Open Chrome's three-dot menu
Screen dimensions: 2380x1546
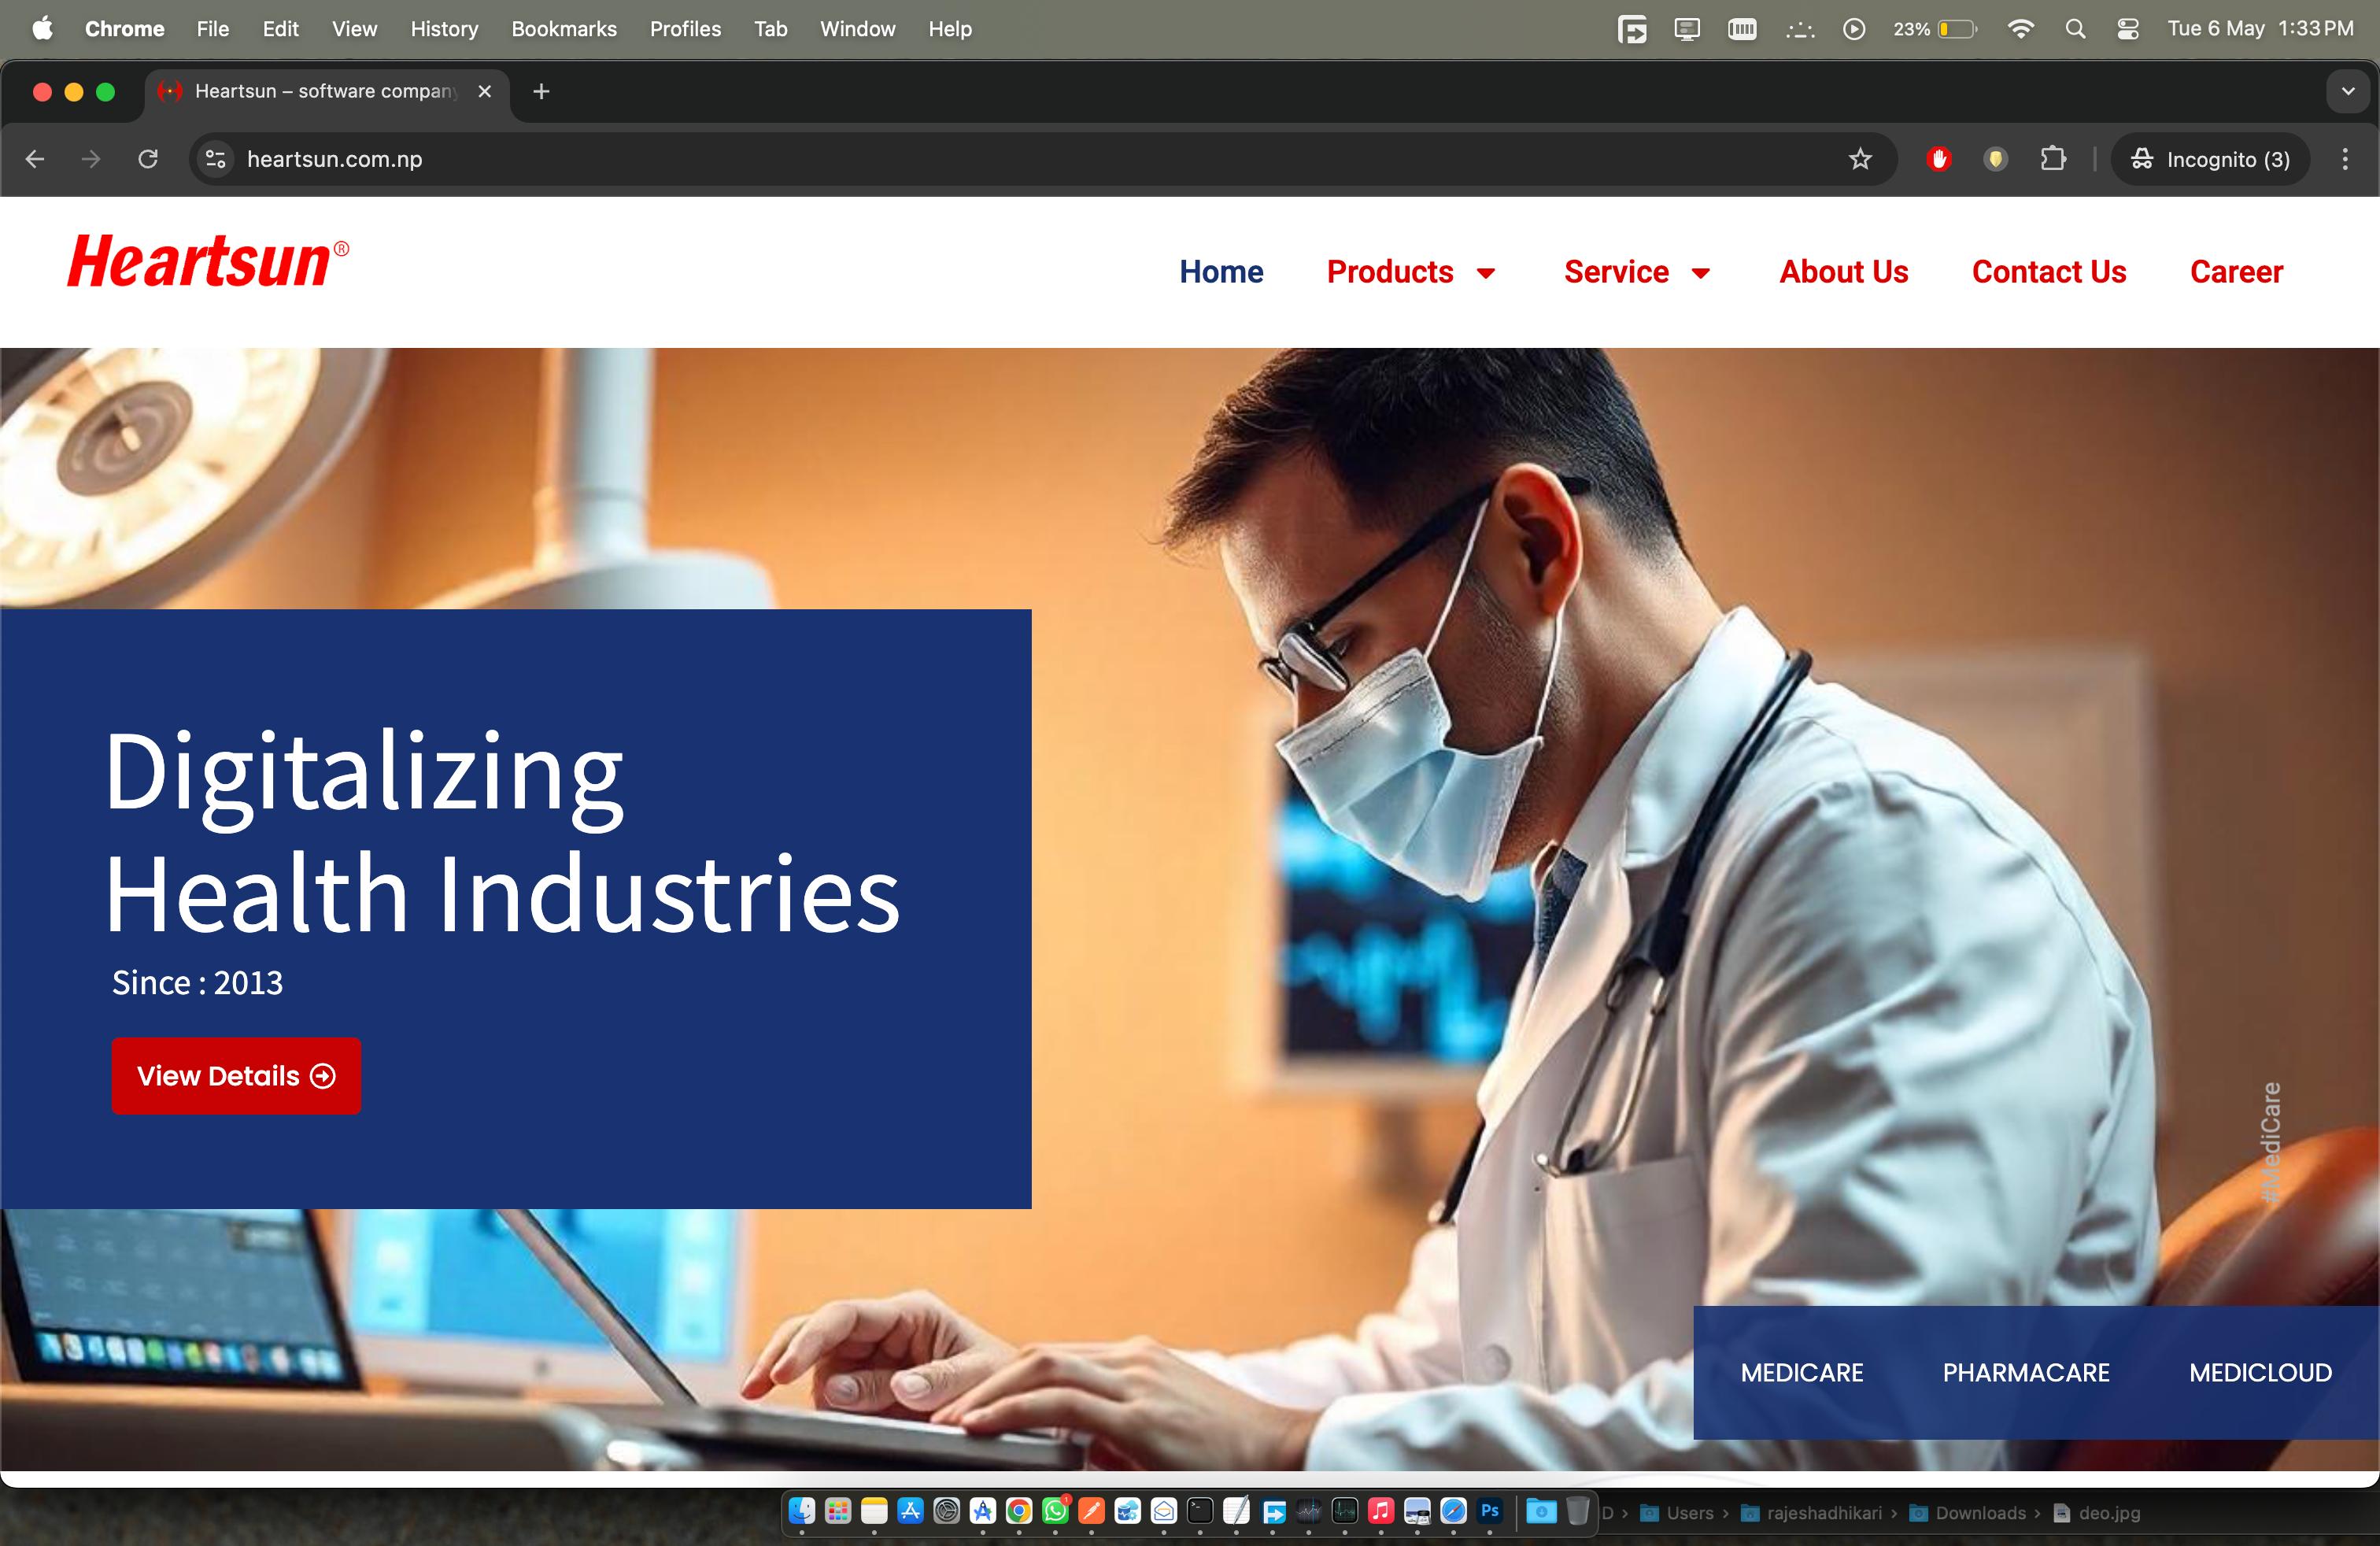coord(2344,159)
